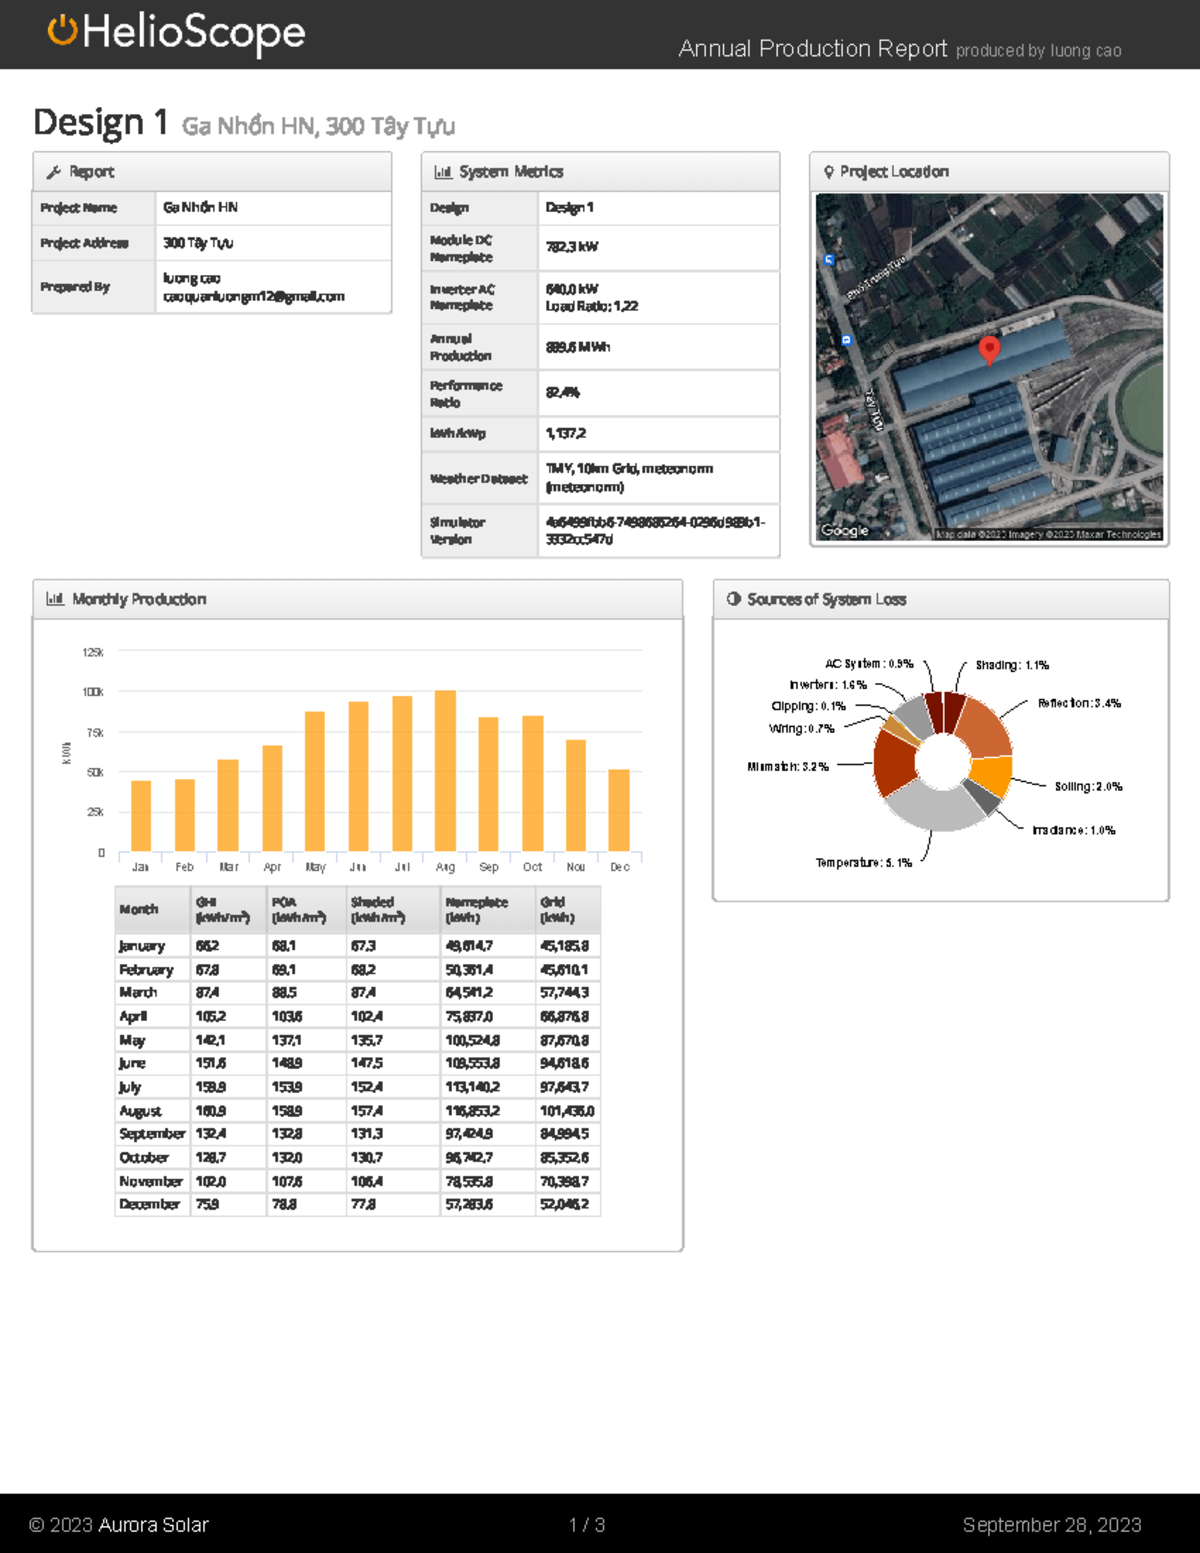
Task: Click the August bar in the production chart
Action: 444,770
